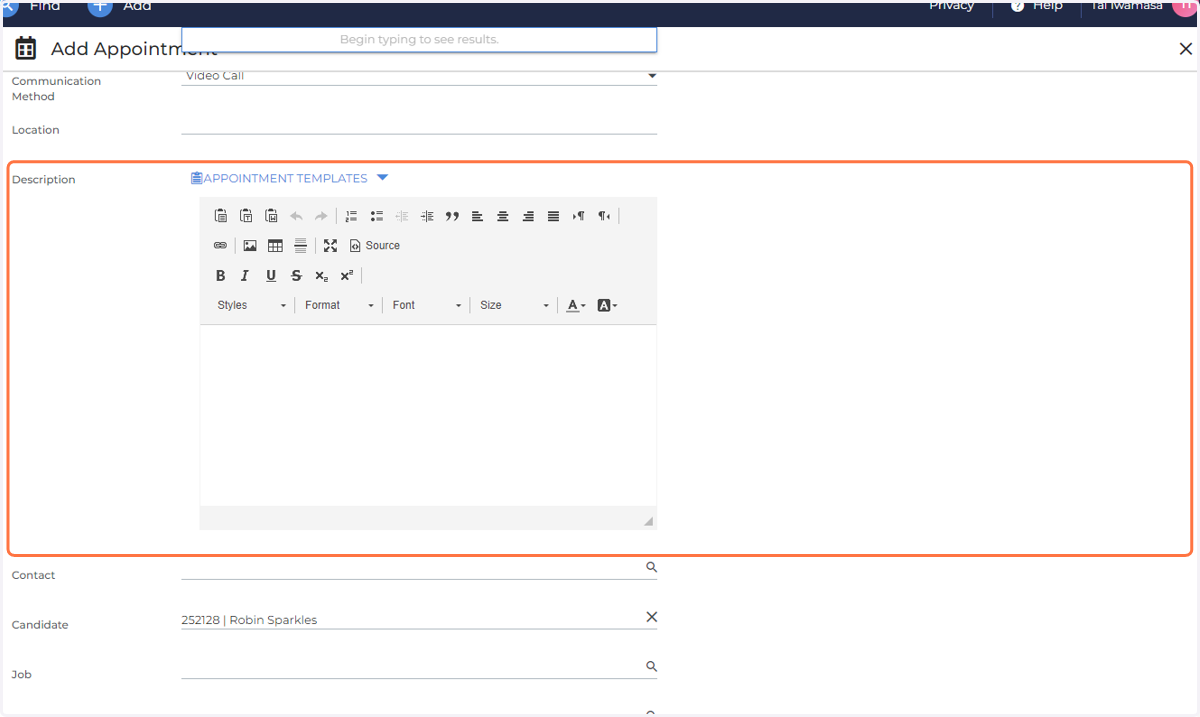Click the Paste icon in editor toolbar
Screen dimensions: 1200x717
pos(221,216)
